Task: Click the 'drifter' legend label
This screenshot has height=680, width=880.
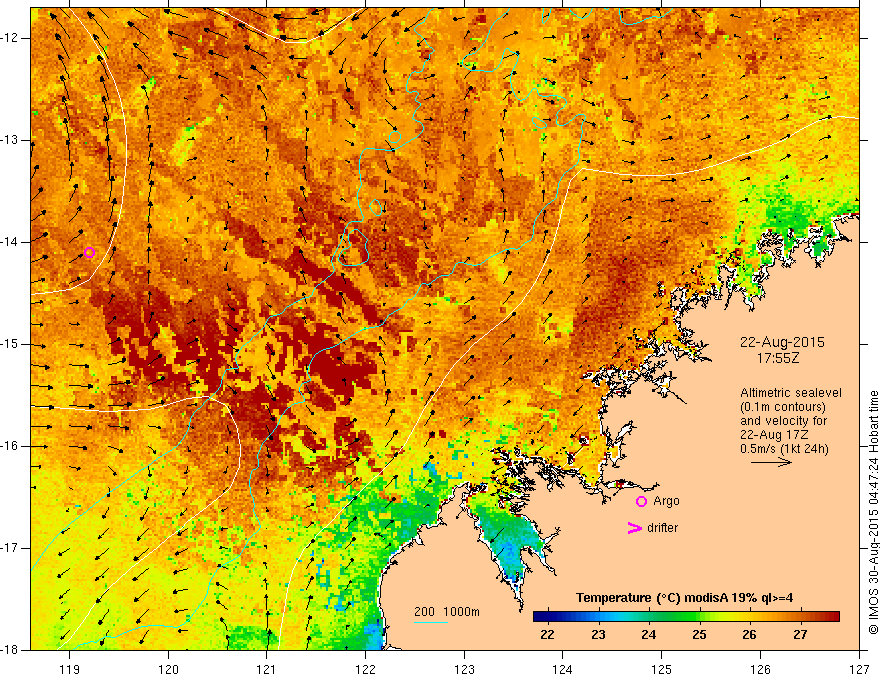Action: (662, 528)
